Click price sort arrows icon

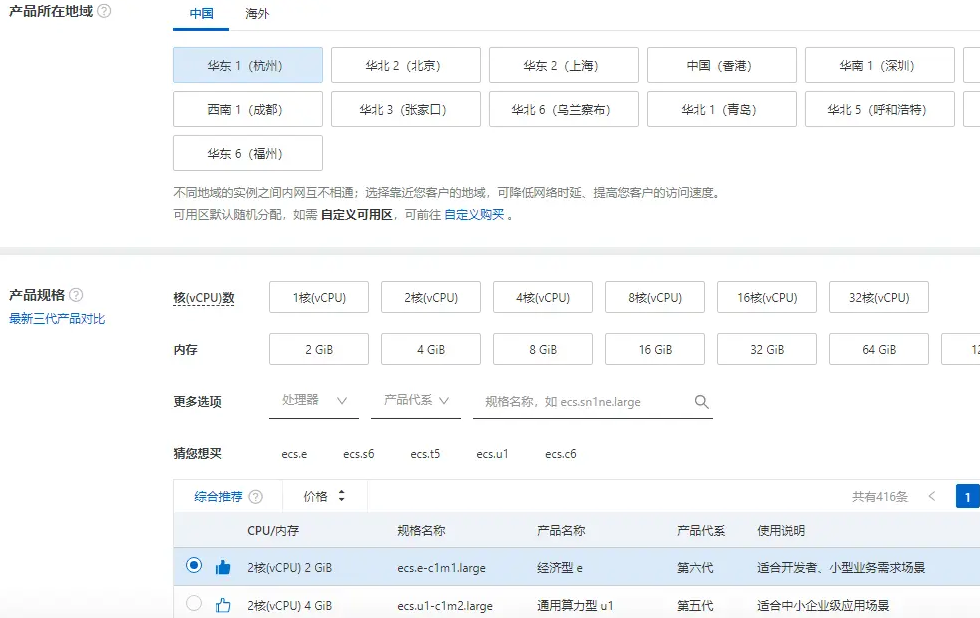coord(341,496)
